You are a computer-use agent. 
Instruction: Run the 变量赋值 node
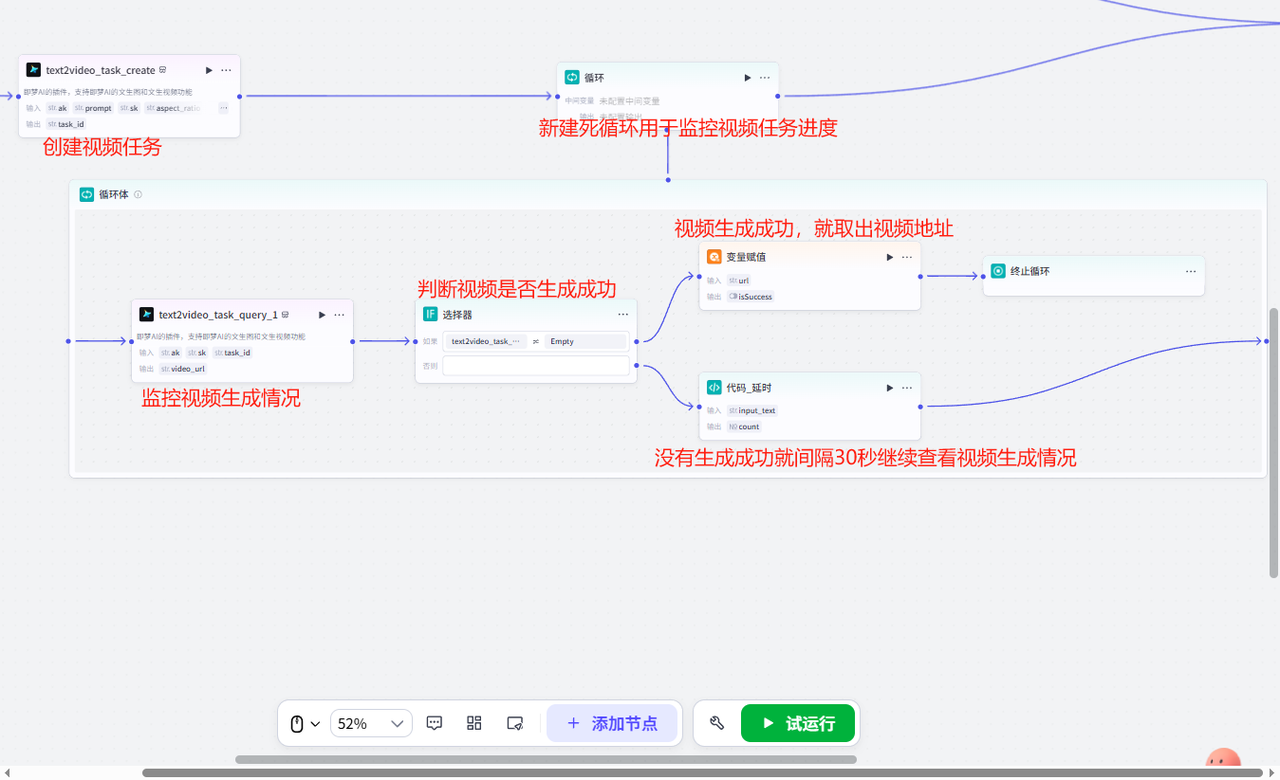point(890,257)
